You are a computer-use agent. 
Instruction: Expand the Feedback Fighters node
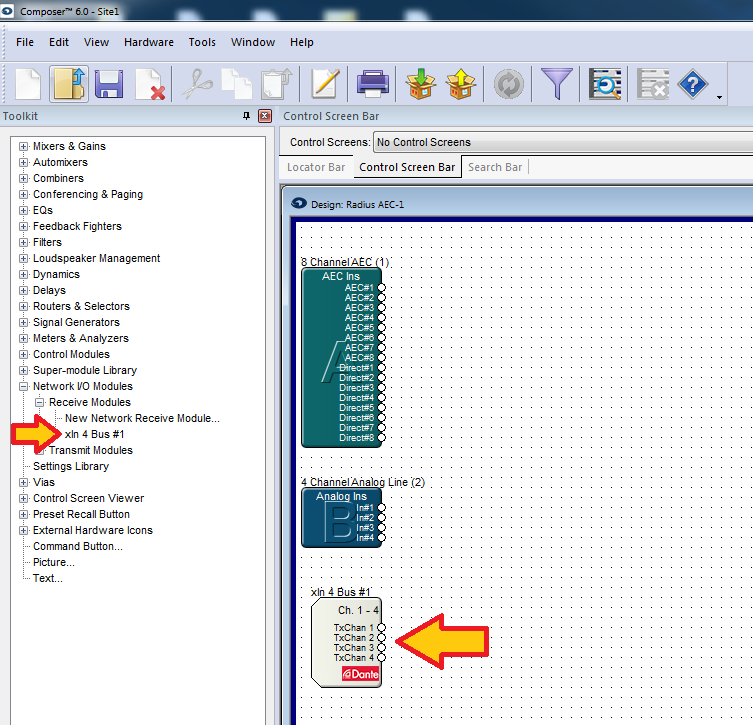pyautogui.click(x=23, y=226)
